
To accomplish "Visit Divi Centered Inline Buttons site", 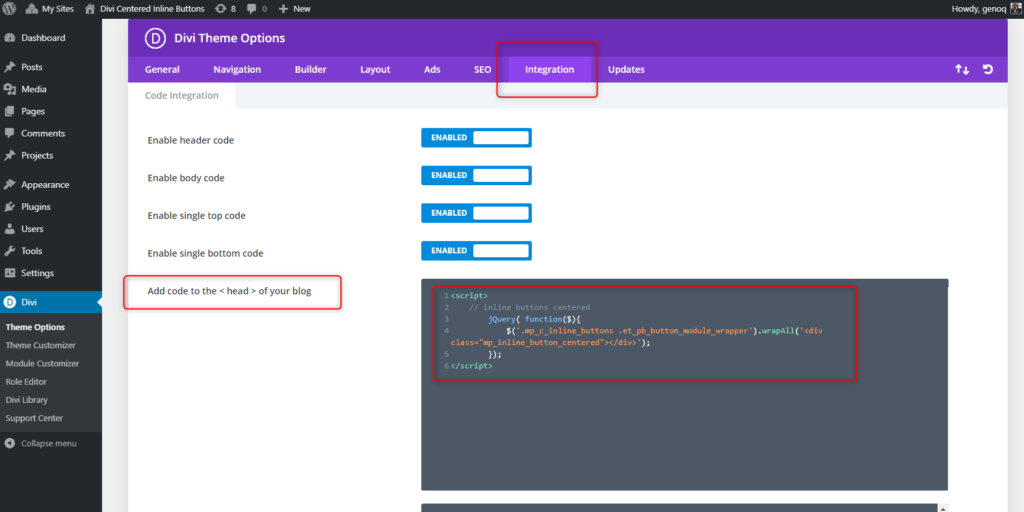I will (145, 8).
